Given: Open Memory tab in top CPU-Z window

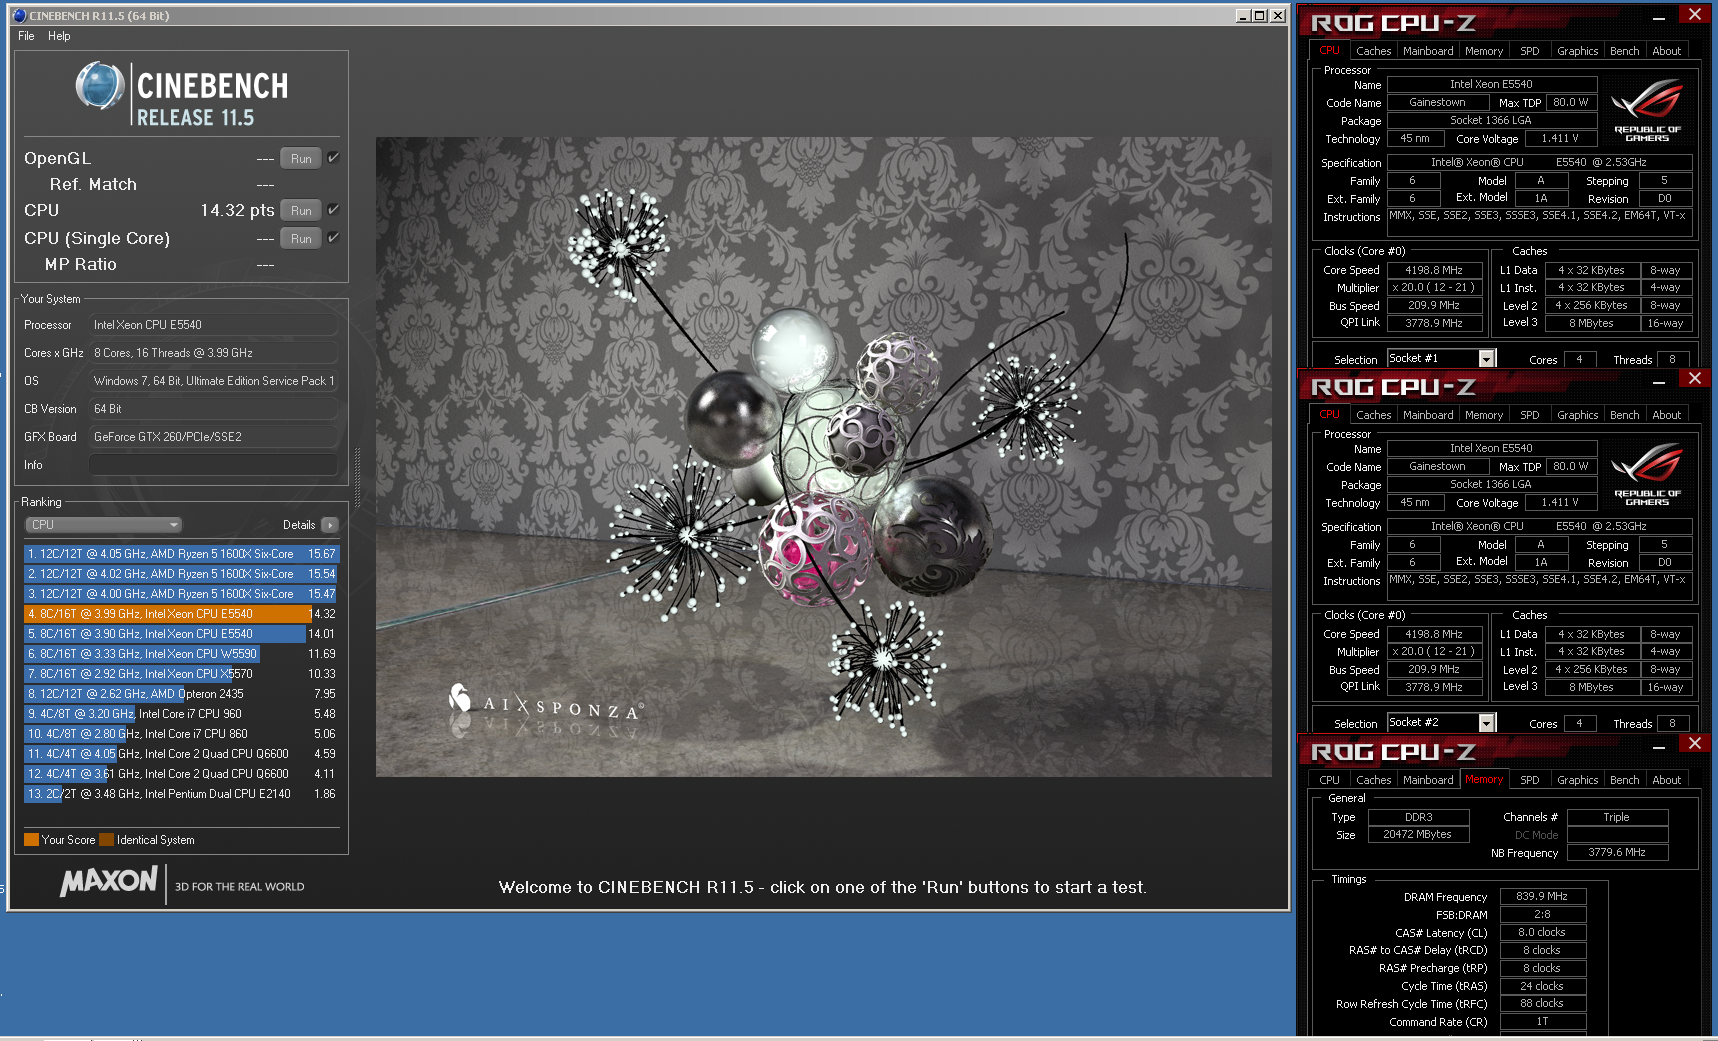Looking at the screenshot, I should 1484,51.
